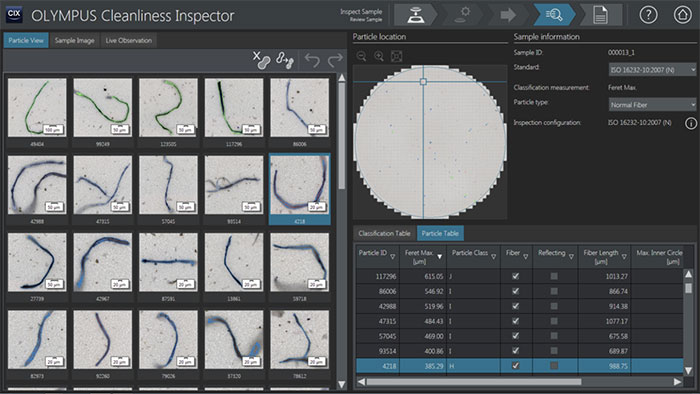Screen dimensions: 700x394
Task: Toggle Fiber checkbox for particle 86006
Action: (516, 291)
